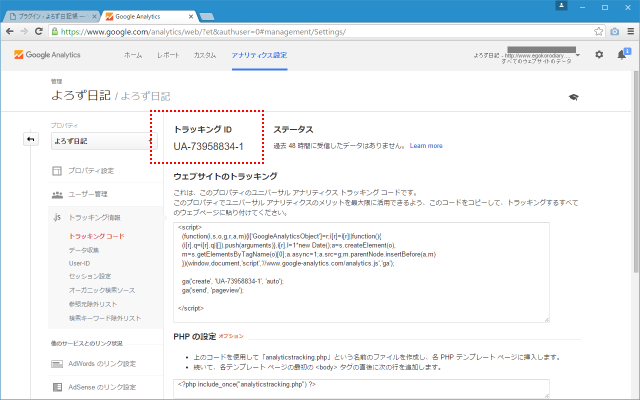The width and height of the screenshot is (640, 400).
Task: Click the Google Analytics logo
Action: 48,54
